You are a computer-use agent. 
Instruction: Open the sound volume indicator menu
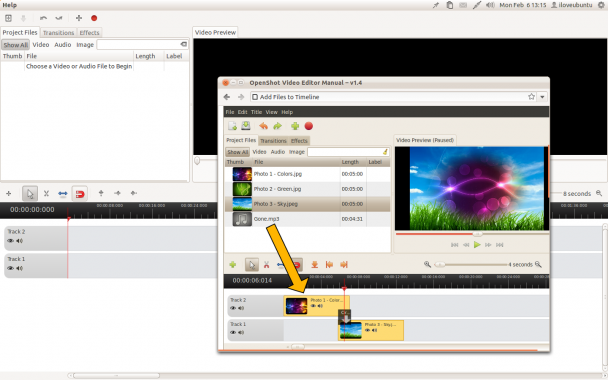(490, 5)
